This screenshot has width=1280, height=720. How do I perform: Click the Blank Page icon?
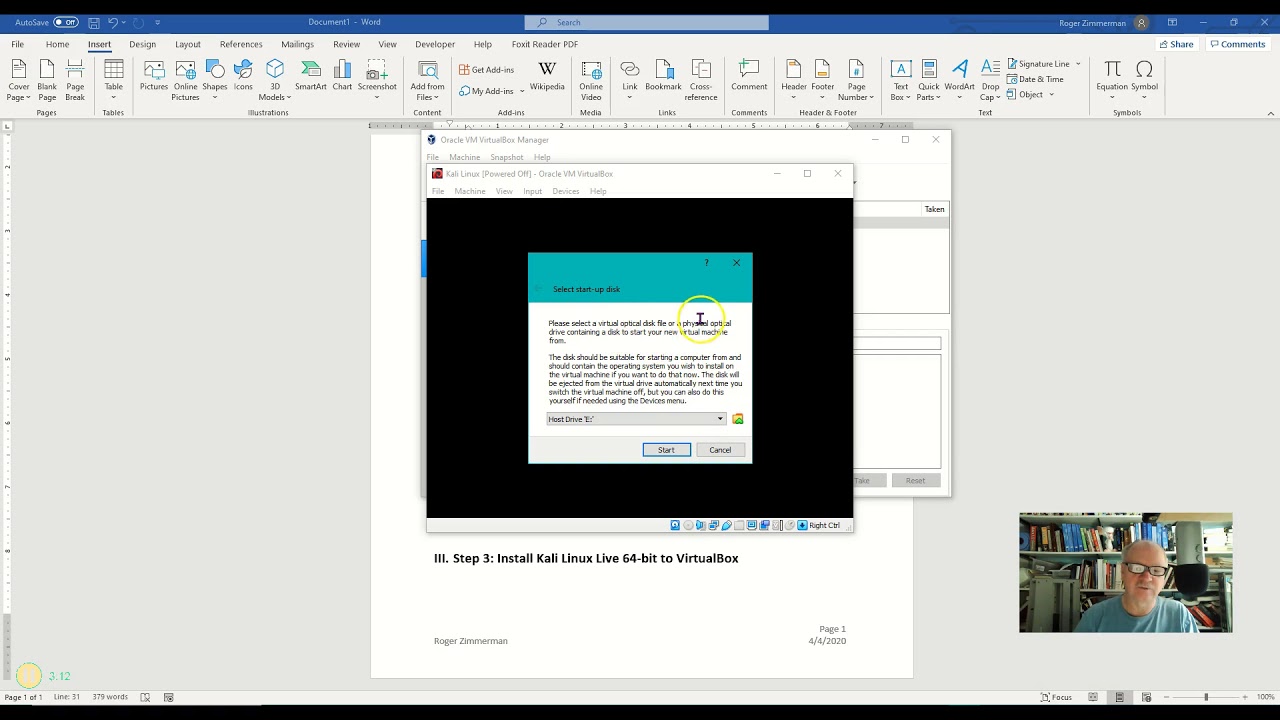[x=47, y=80]
